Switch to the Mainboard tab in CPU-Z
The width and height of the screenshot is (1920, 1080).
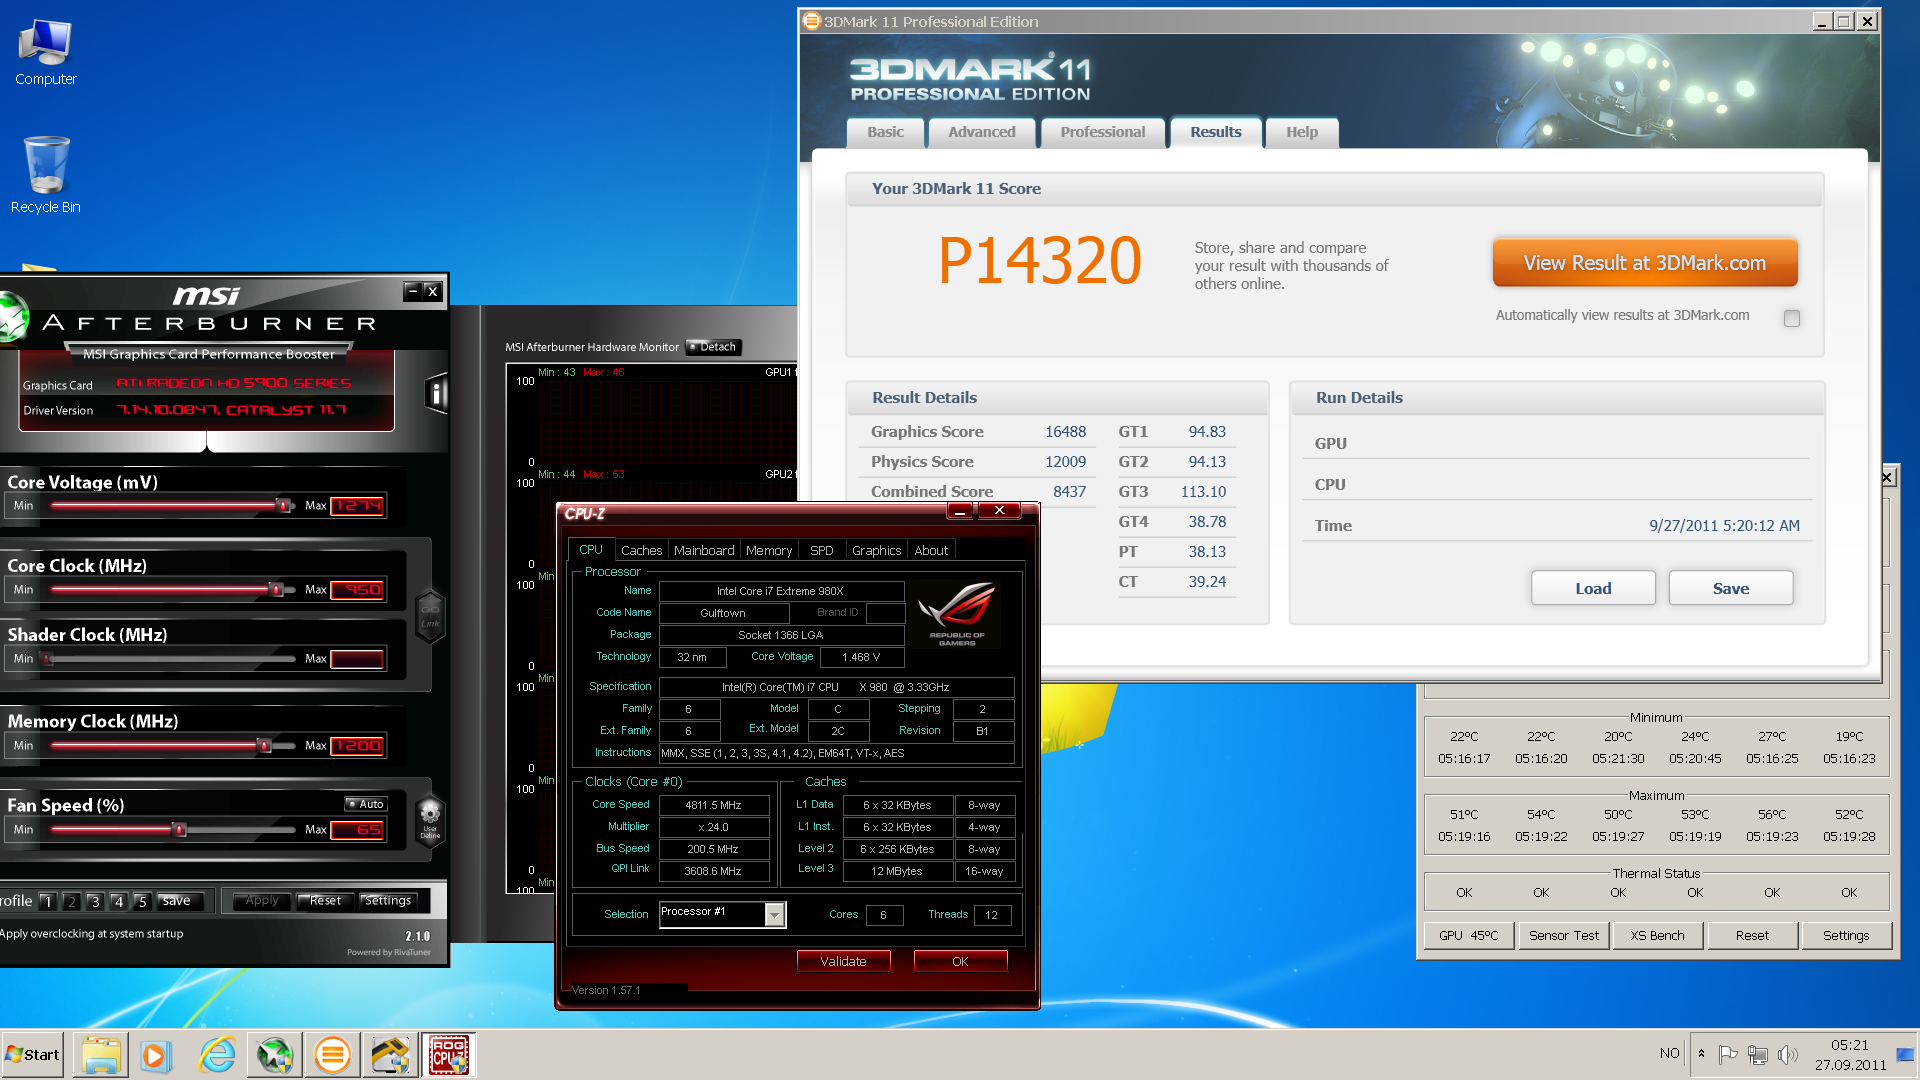point(704,550)
